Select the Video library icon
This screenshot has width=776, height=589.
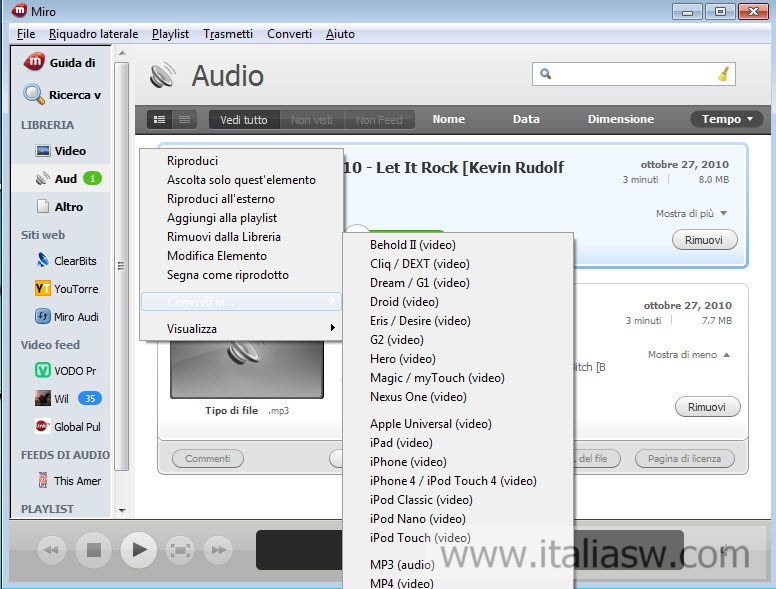43,150
